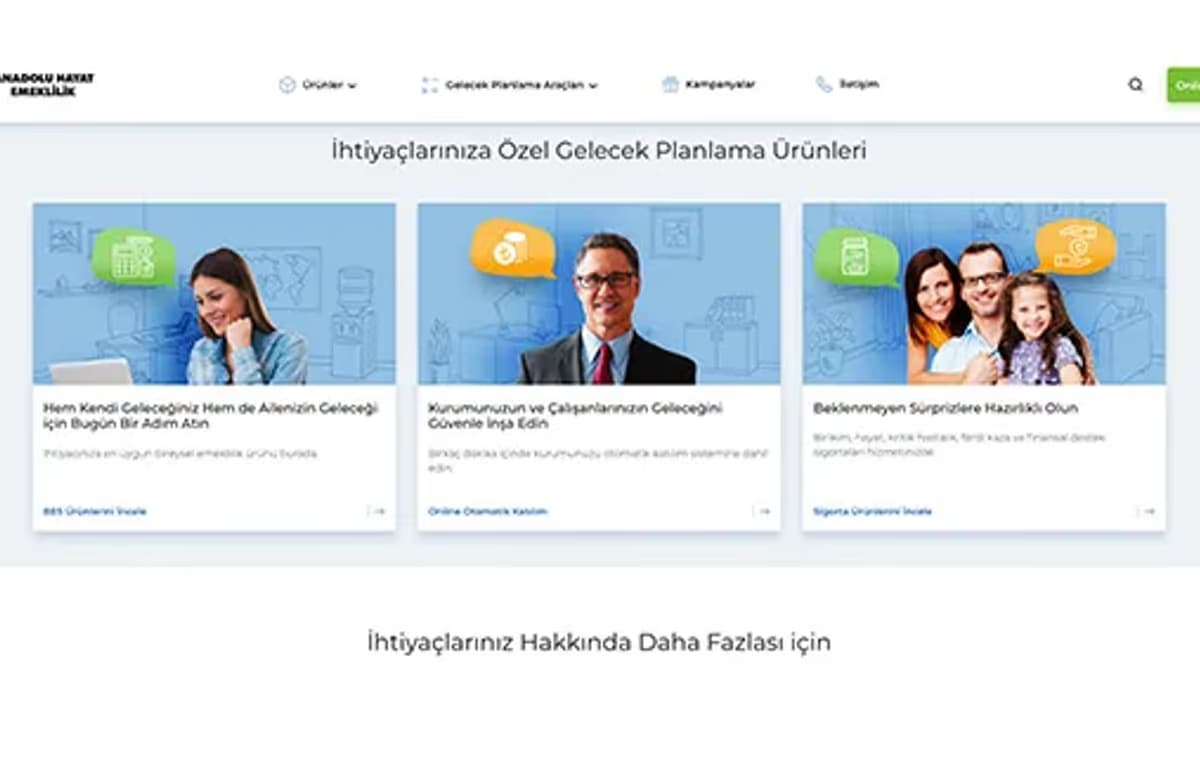The height and width of the screenshot is (780, 1200).
Task: Click the bireysel emeklilik description text
Action: pyautogui.click(x=181, y=454)
